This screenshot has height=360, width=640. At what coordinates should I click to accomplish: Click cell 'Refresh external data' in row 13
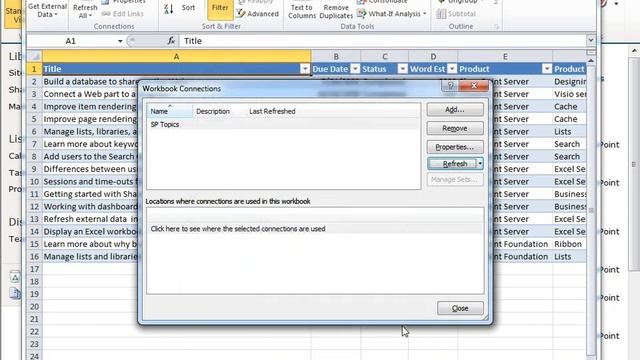(91, 219)
